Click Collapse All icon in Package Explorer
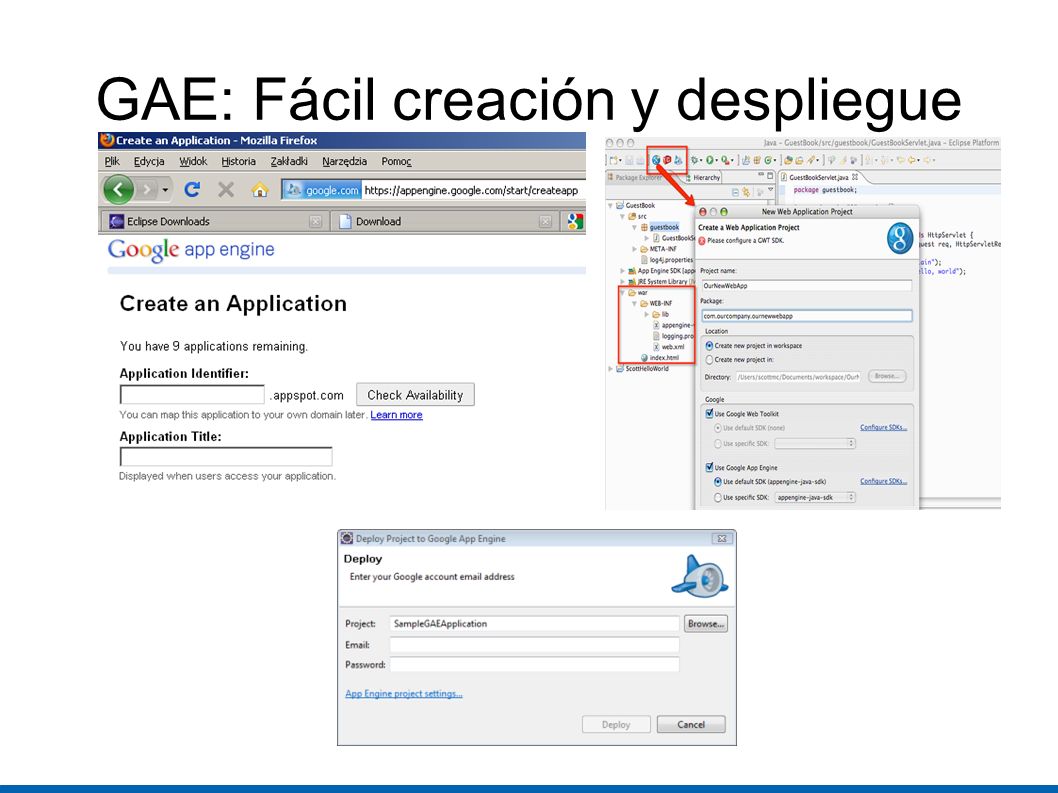The image size is (1058, 793). [736, 192]
